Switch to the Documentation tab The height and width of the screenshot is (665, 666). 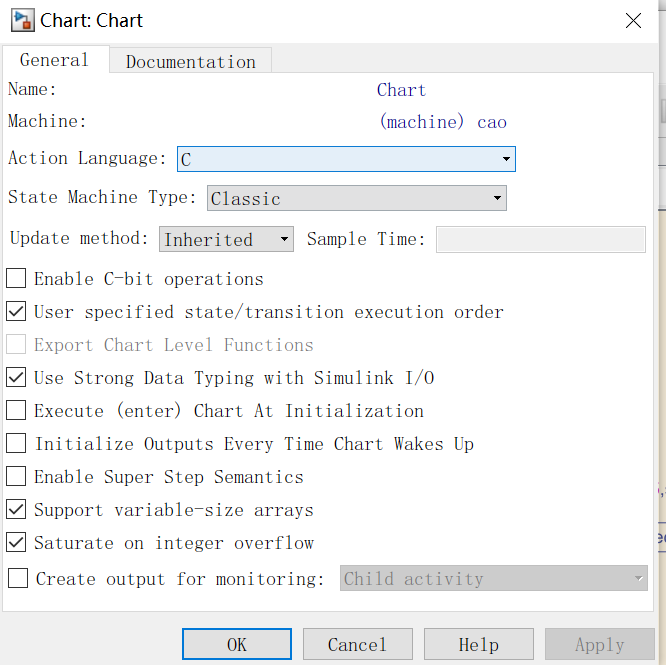coord(190,62)
